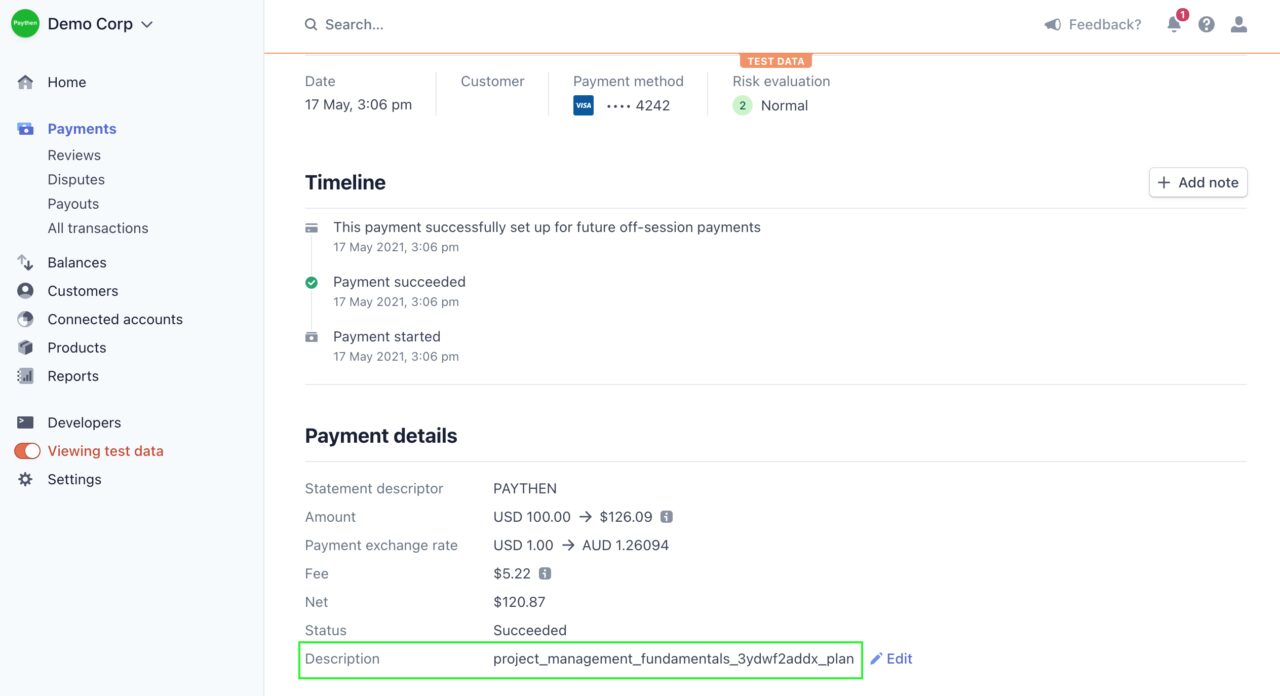Switch off the Viewing test data toggle
The height and width of the screenshot is (696, 1280).
(27, 451)
